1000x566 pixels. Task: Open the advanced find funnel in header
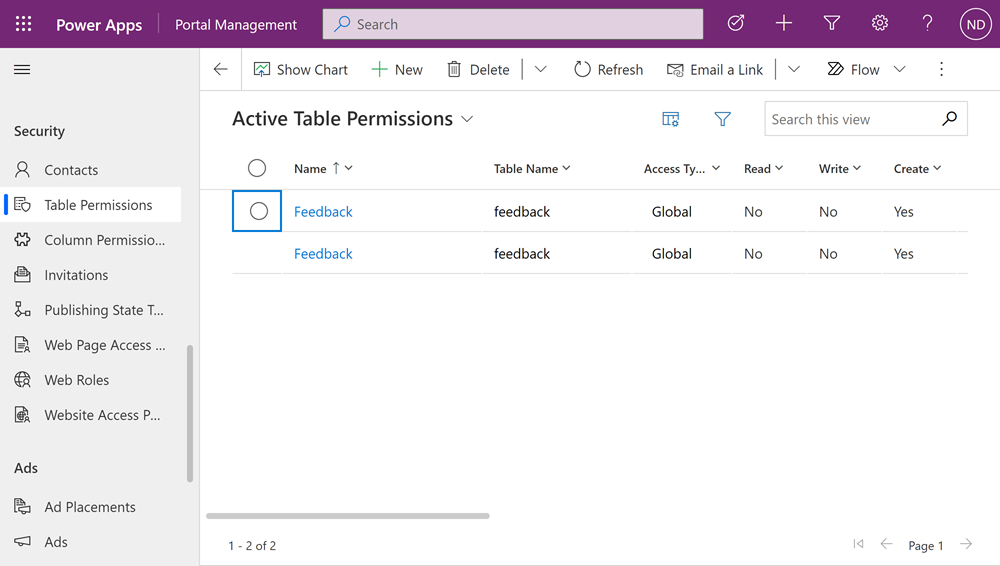831,24
